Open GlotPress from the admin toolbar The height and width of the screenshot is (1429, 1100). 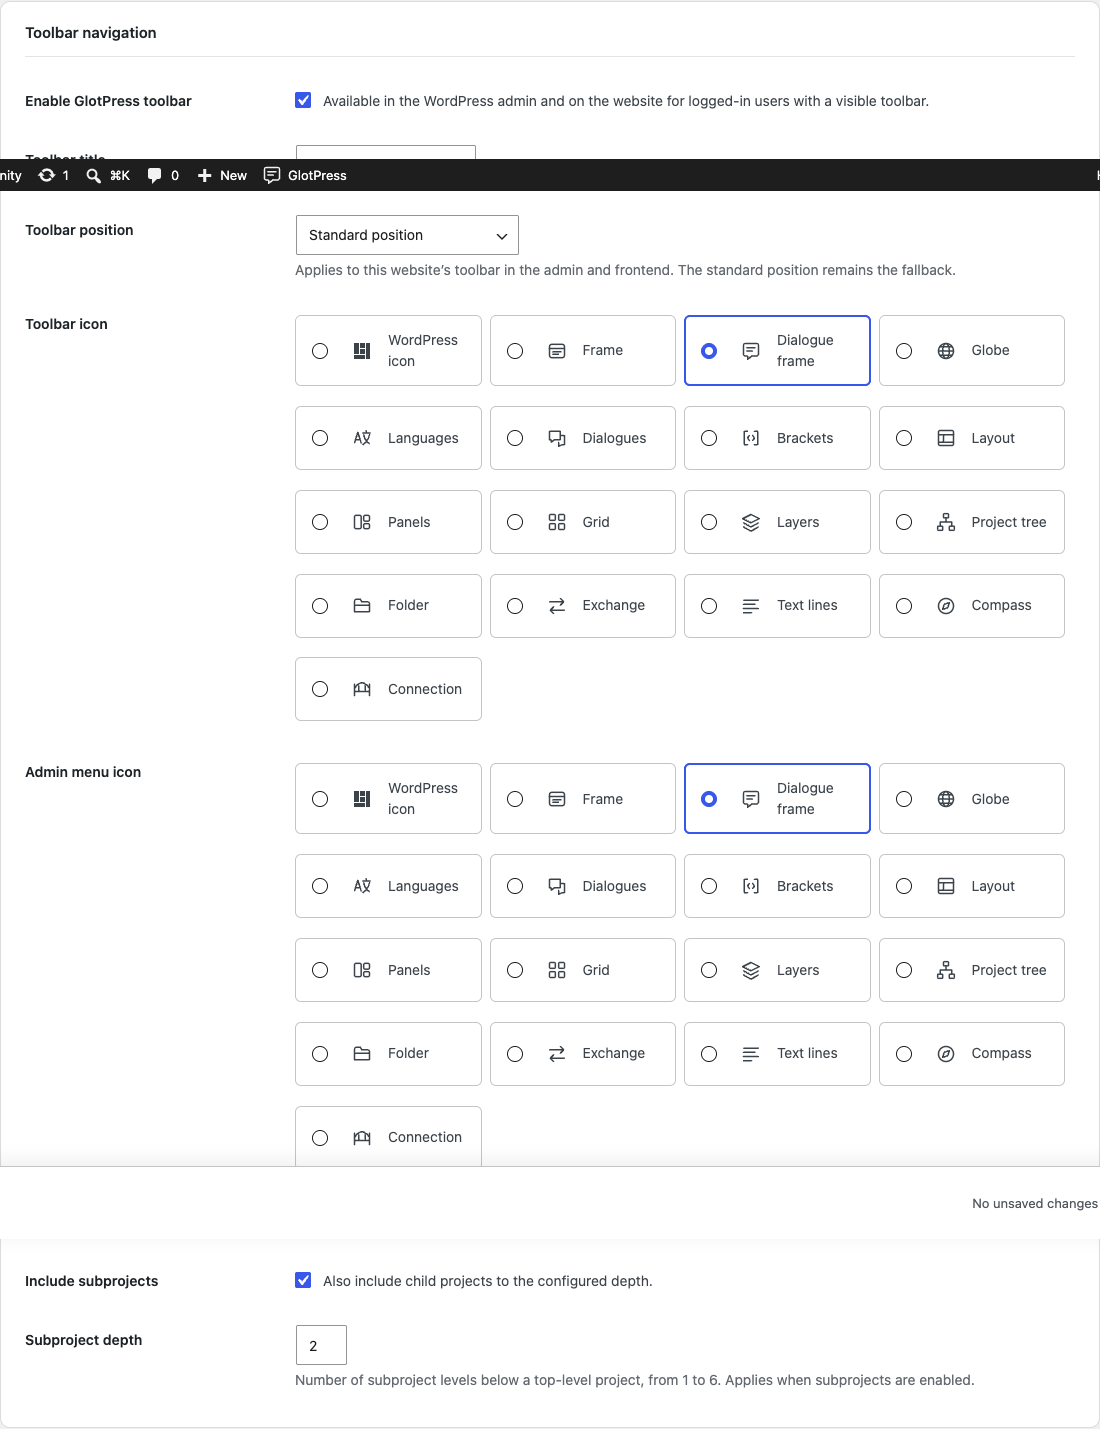click(x=305, y=175)
